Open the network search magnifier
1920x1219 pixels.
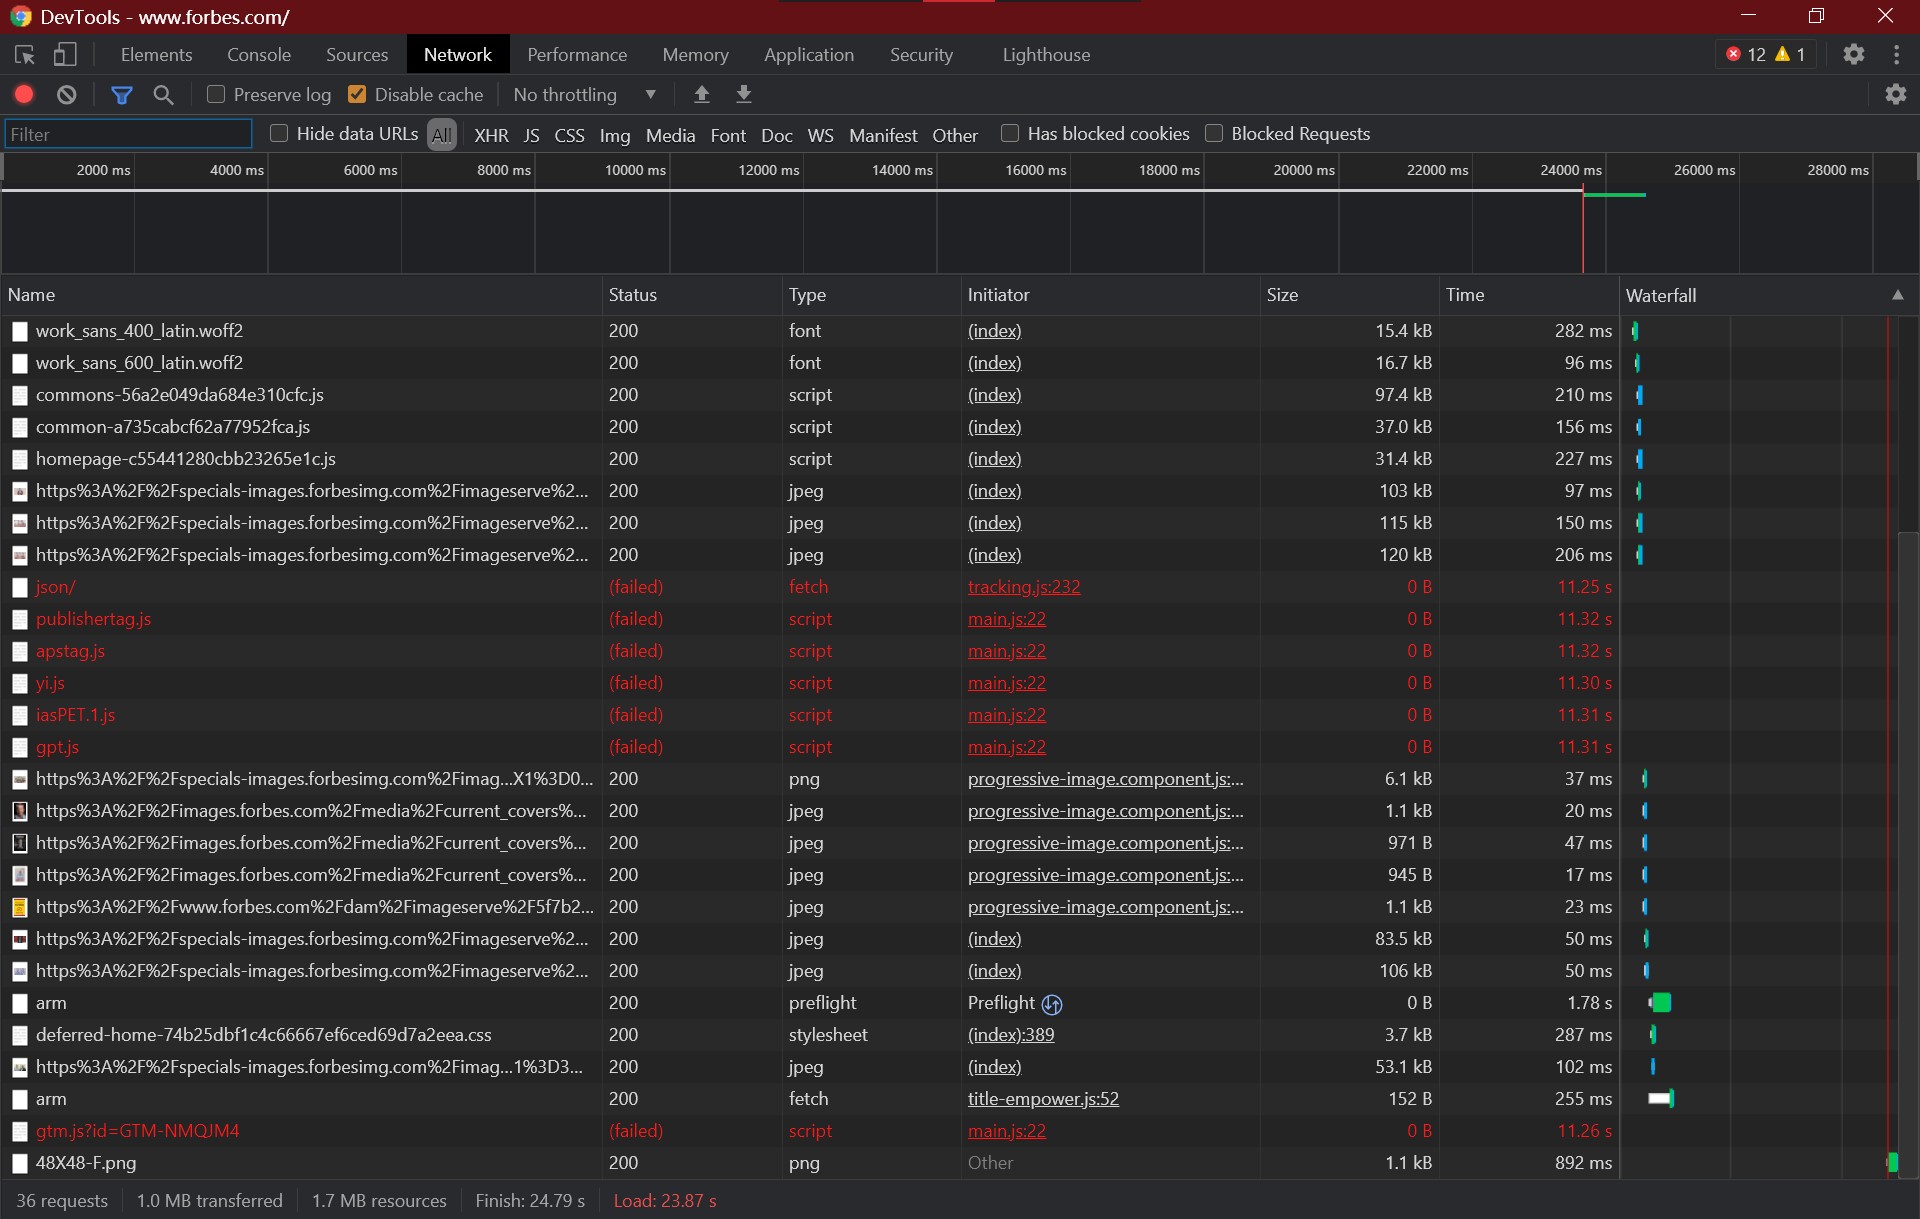pyautogui.click(x=163, y=95)
